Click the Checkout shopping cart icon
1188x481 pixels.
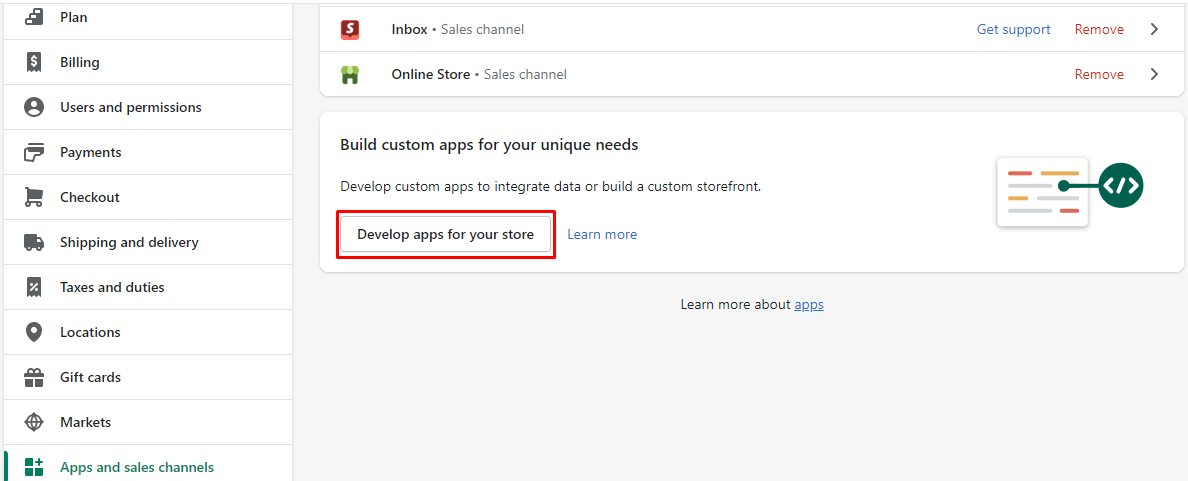[x=34, y=197]
